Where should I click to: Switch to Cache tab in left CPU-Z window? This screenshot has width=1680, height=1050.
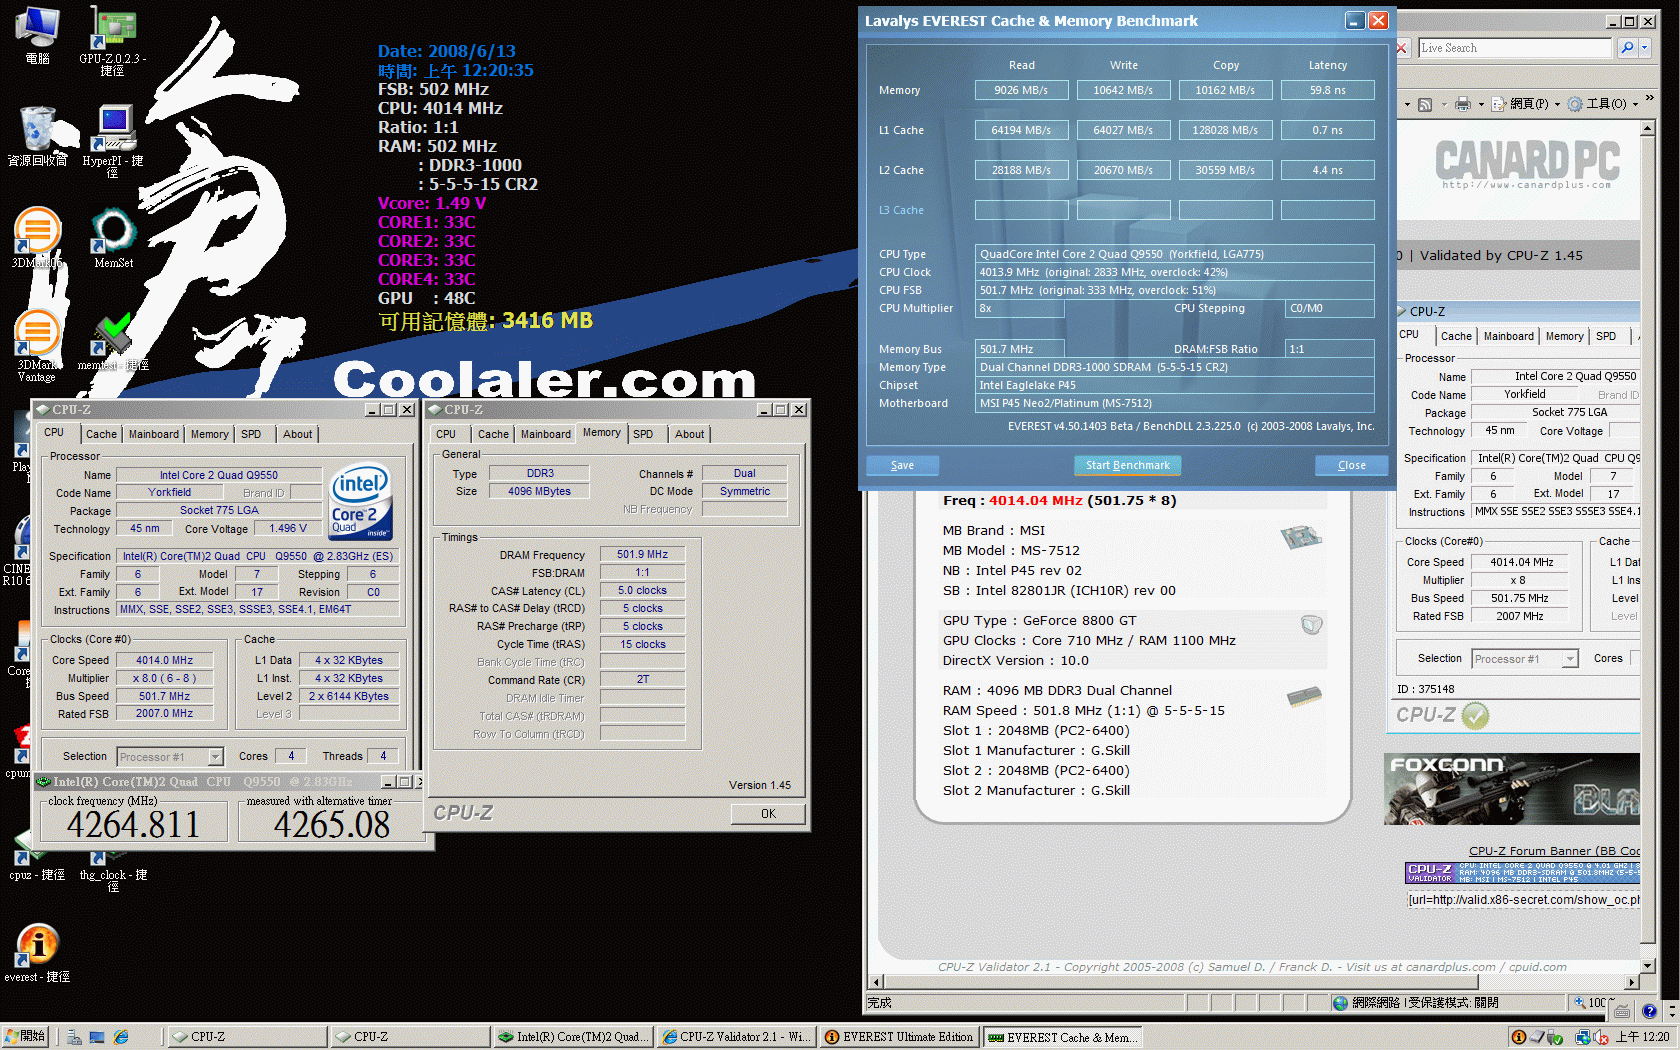[101, 434]
